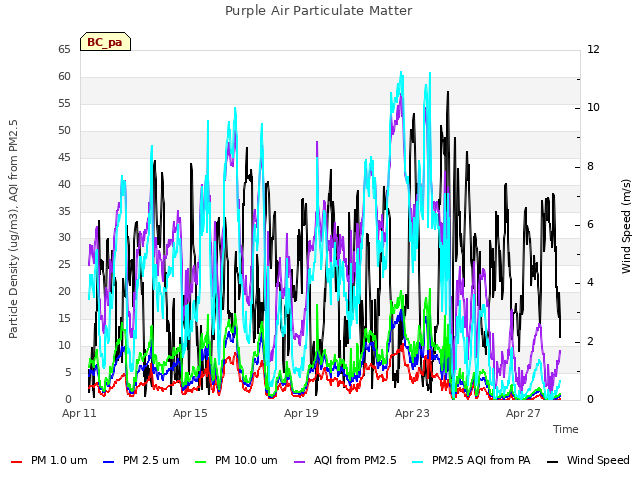Click the 8 tick on the wind axis
This screenshot has height=480, width=640.
(590, 167)
